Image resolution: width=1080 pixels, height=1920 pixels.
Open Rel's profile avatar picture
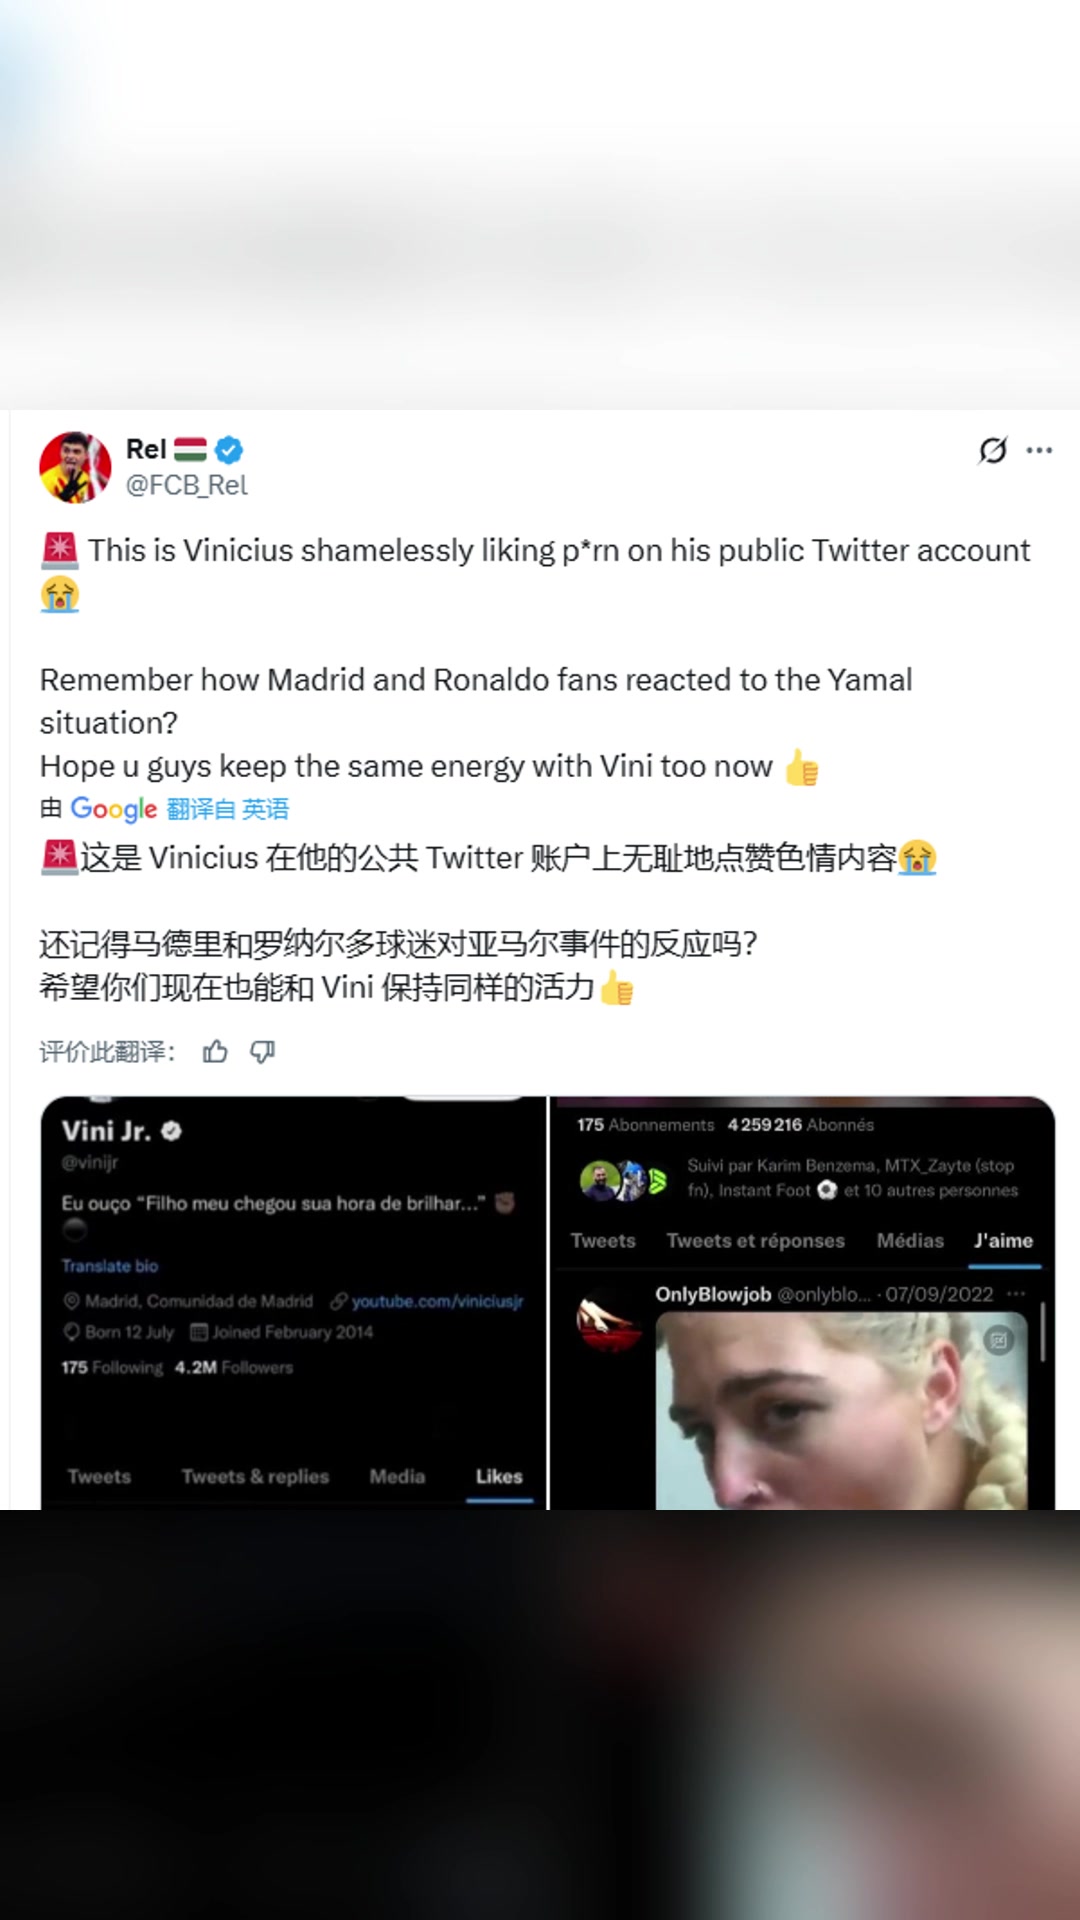(75, 467)
